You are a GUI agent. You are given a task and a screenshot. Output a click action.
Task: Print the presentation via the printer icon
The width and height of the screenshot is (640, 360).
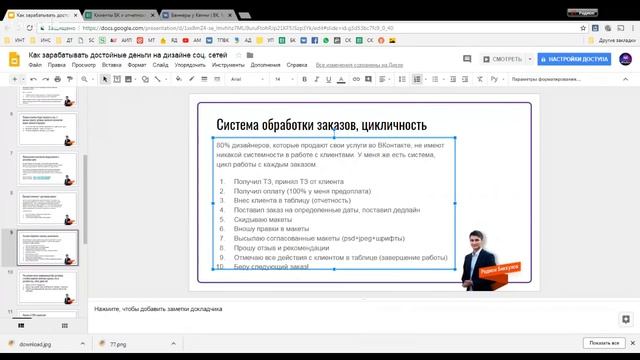pos(58,79)
